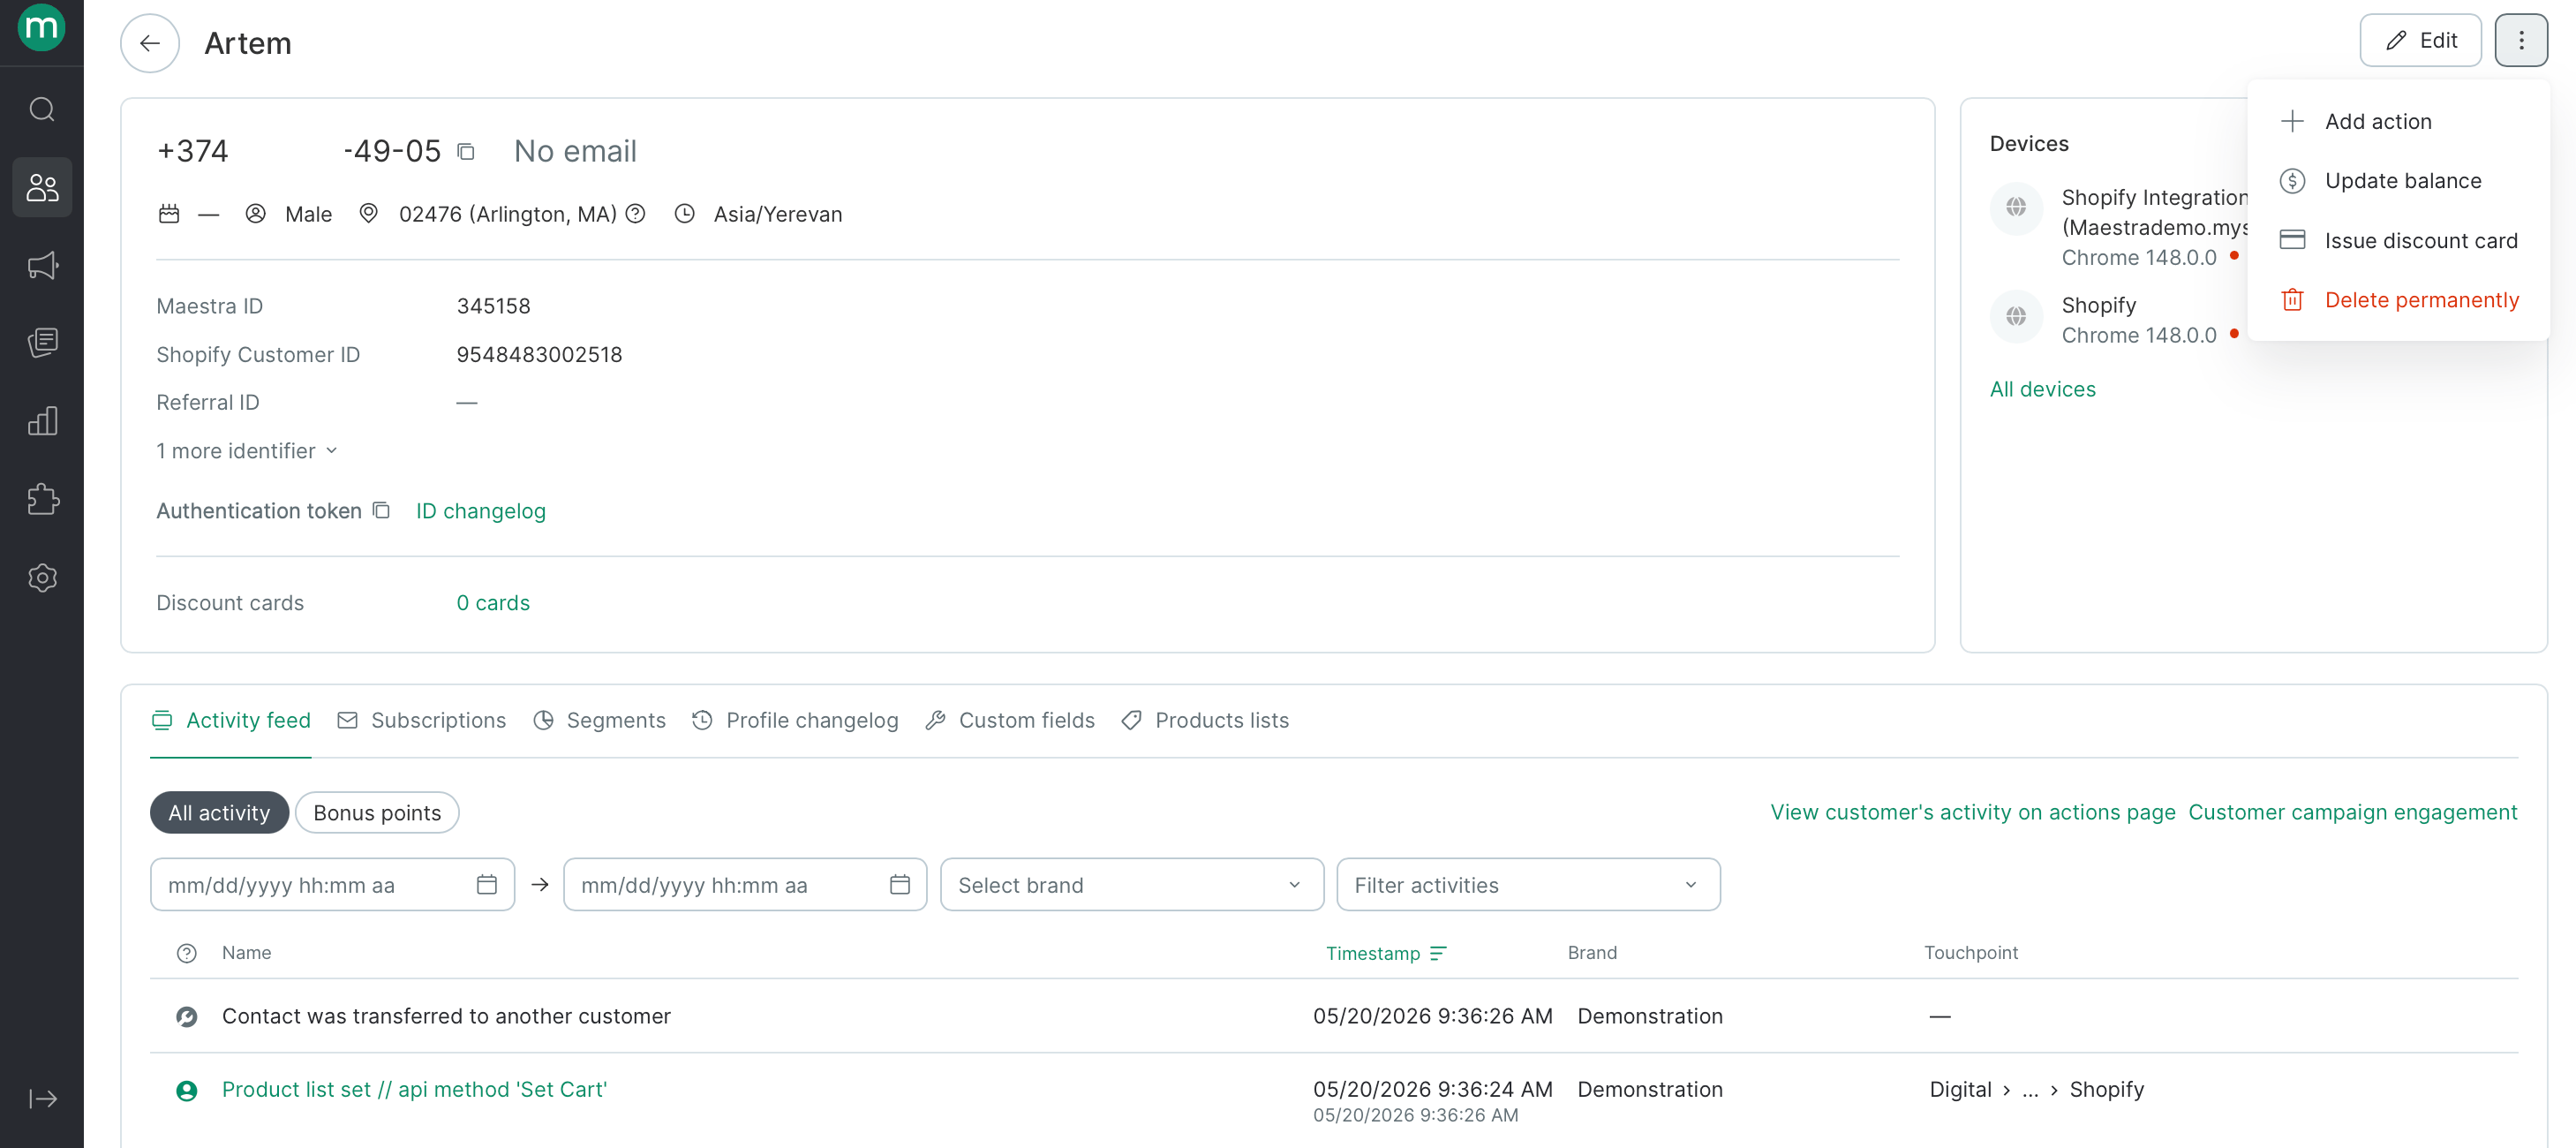Open second date field calendar icon
The width and height of the screenshot is (2576, 1148).
pos(900,885)
